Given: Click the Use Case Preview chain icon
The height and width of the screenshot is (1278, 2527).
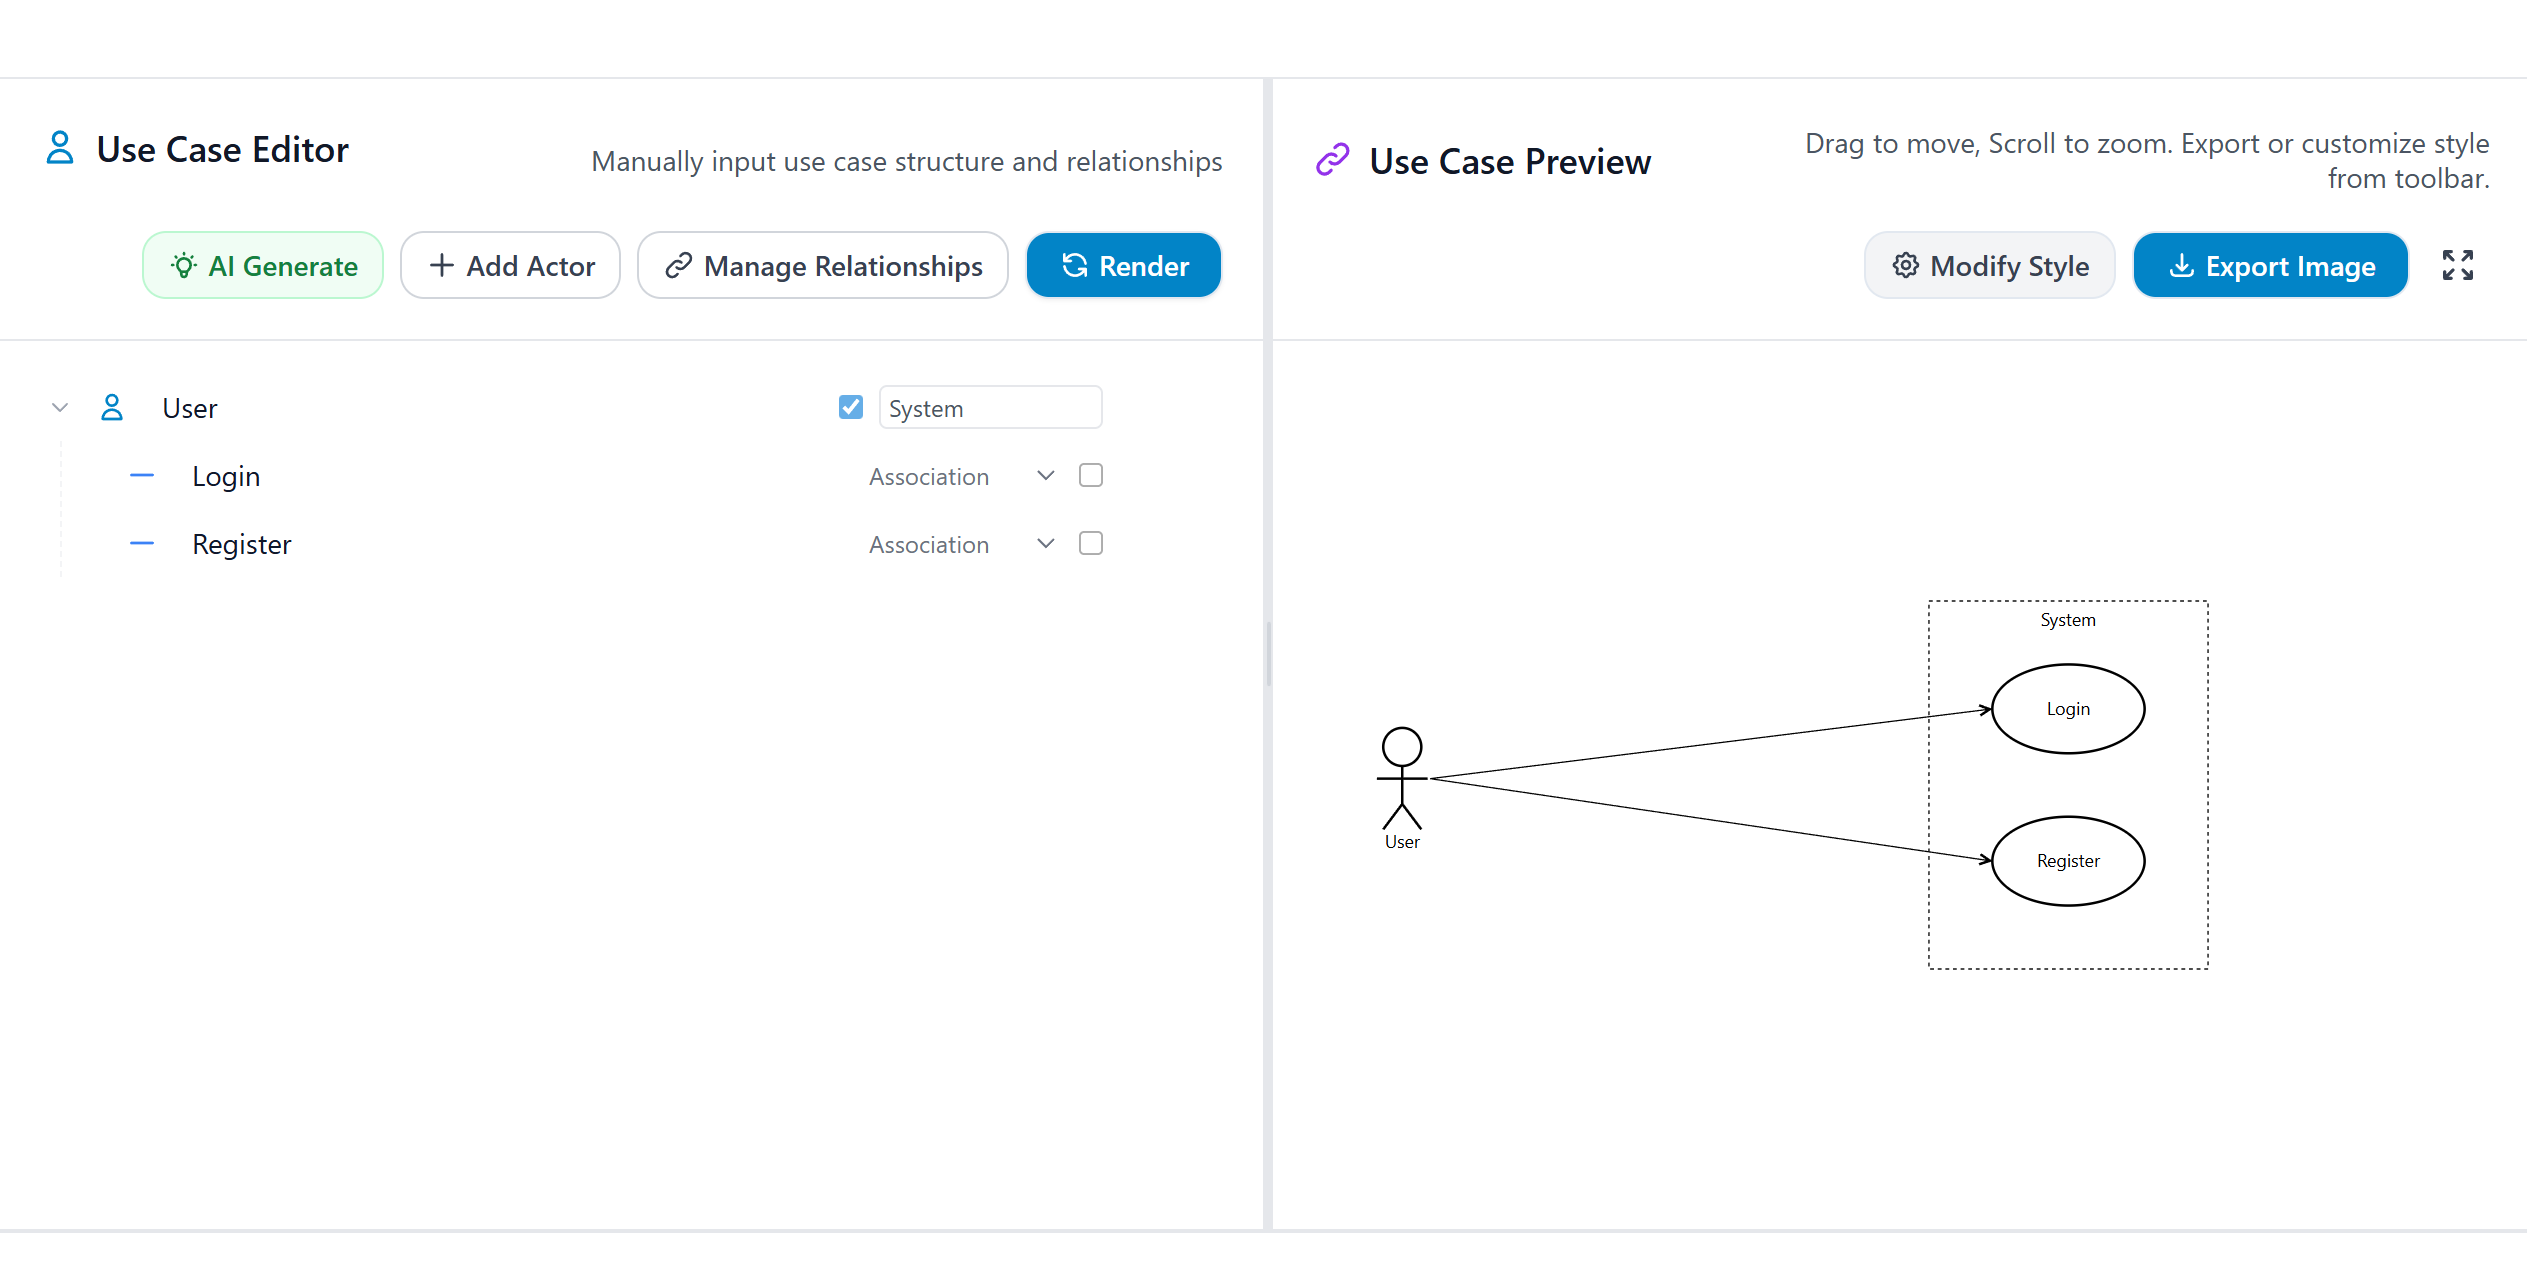Looking at the screenshot, I should tap(1331, 159).
